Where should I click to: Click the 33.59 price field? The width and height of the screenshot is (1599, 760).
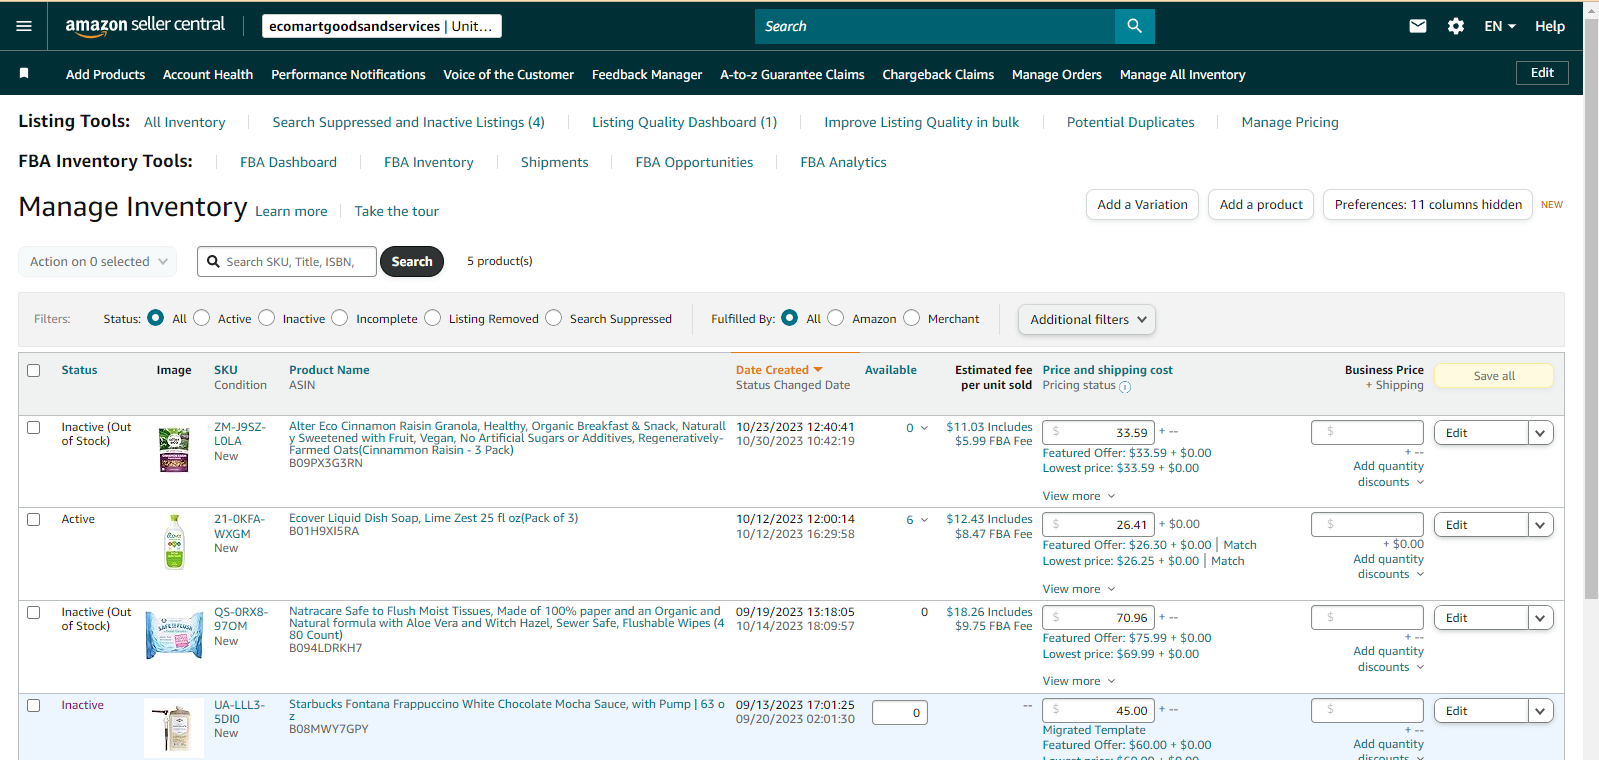click(x=1099, y=432)
